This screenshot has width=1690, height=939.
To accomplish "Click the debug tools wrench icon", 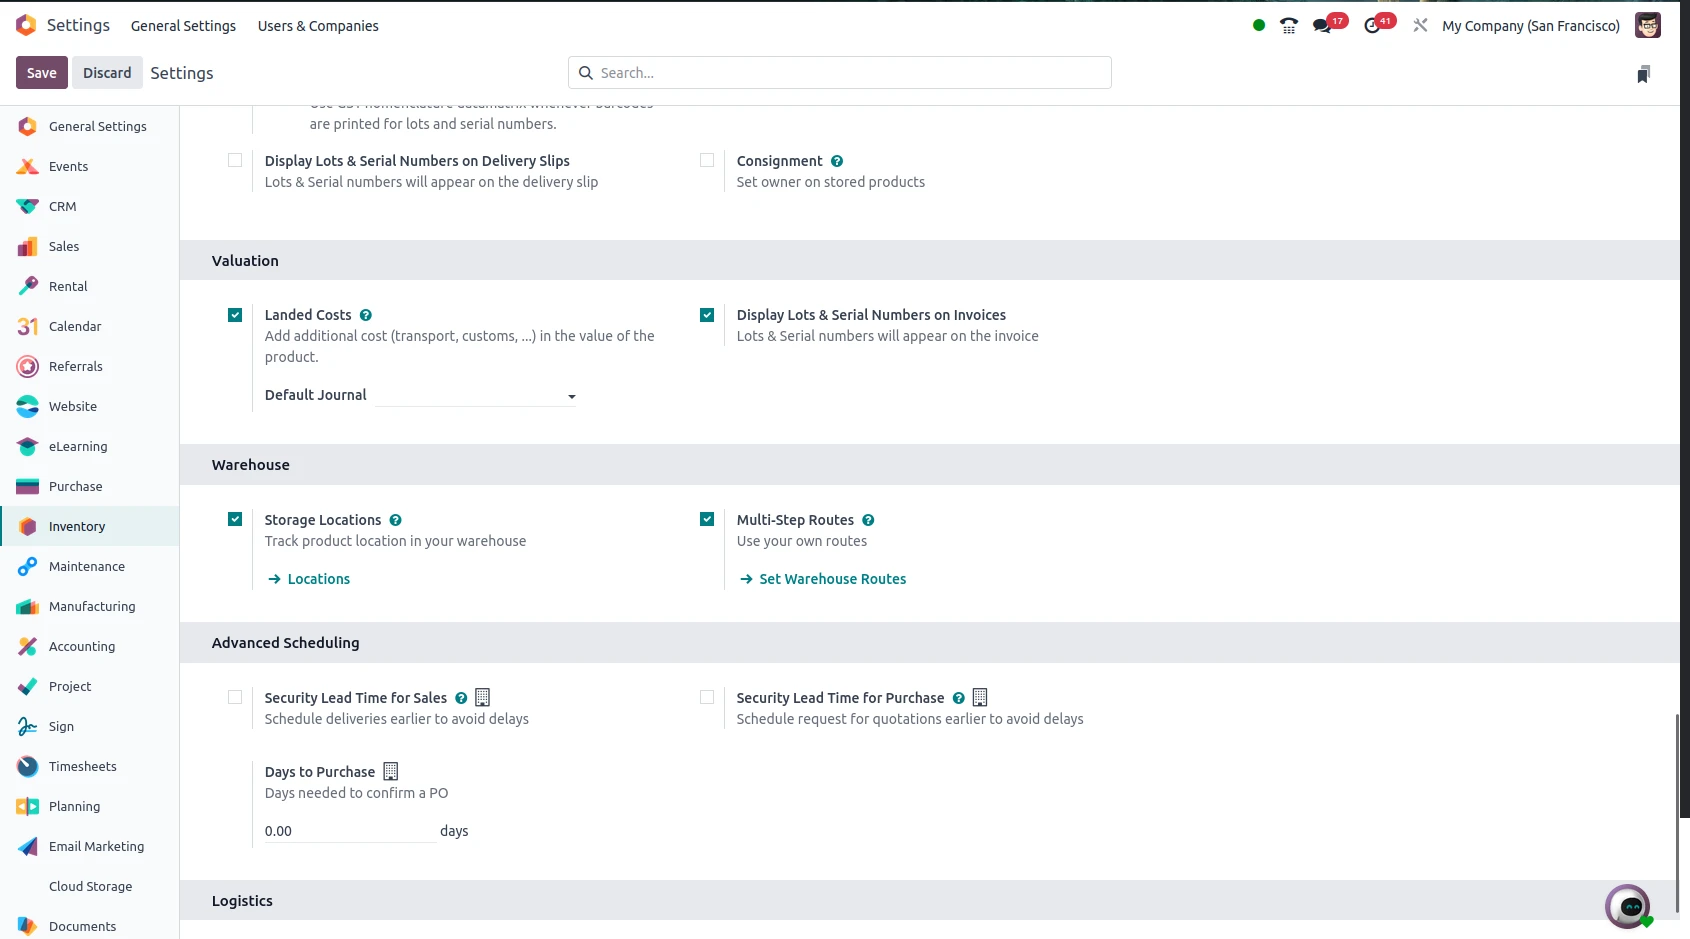I will click(x=1420, y=26).
